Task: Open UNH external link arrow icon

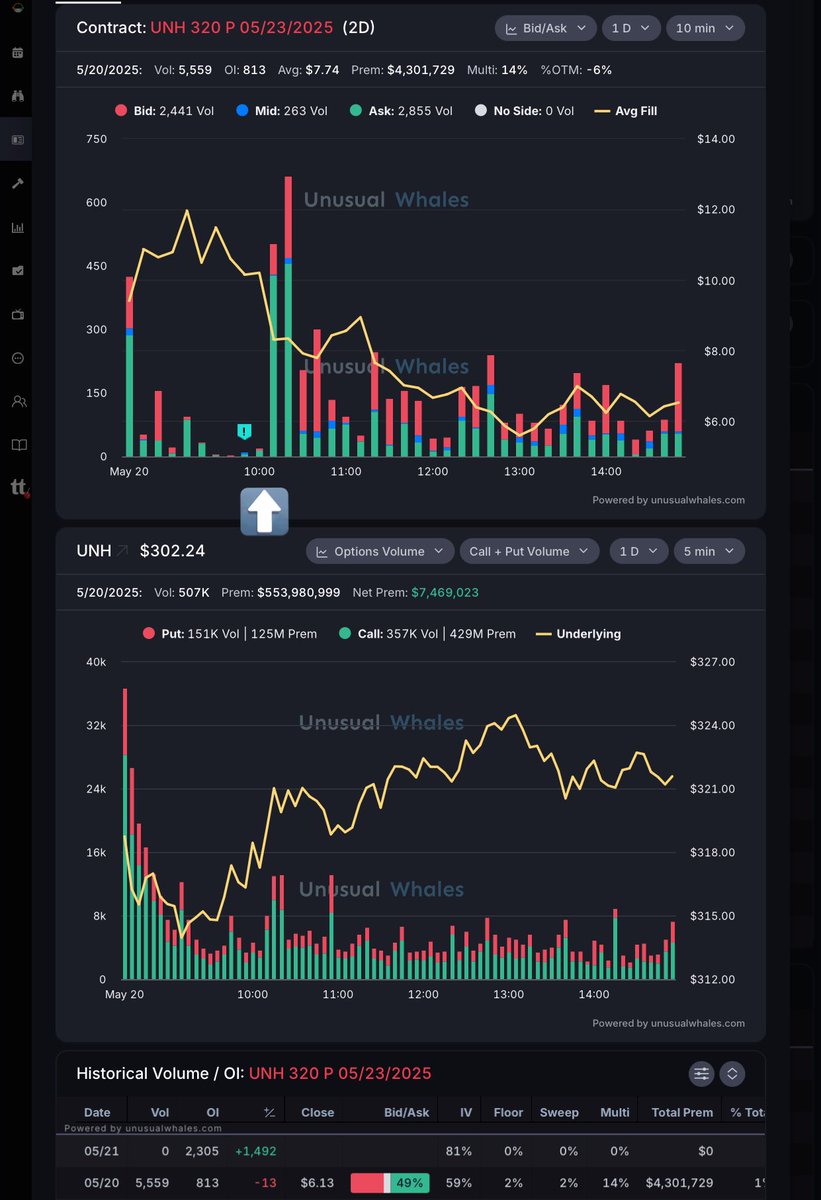Action: tap(122, 551)
